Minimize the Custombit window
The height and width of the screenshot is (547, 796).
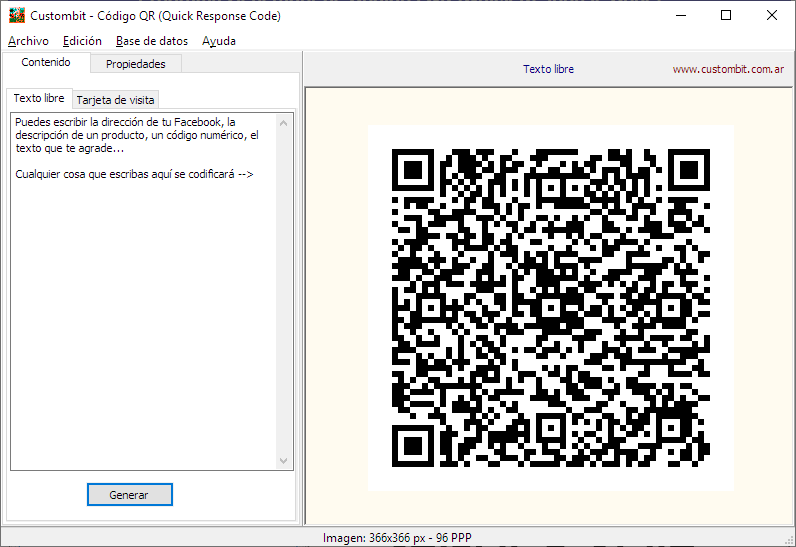[681, 16]
